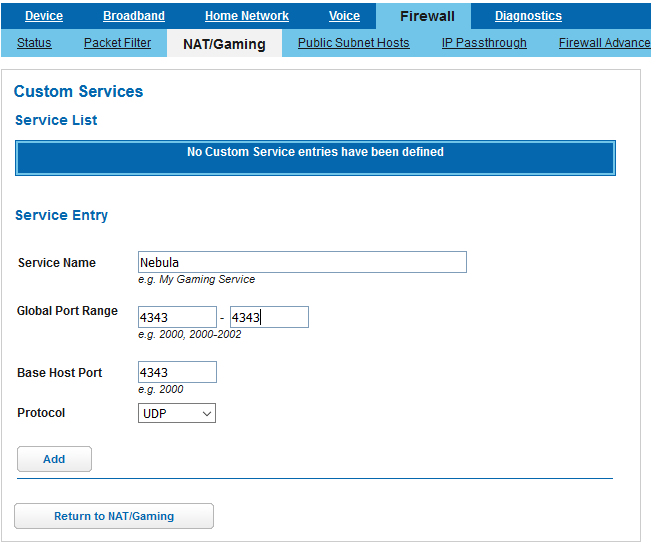Click the Custom Services heading
The height and width of the screenshot is (559, 651).
tap(78, 91)
